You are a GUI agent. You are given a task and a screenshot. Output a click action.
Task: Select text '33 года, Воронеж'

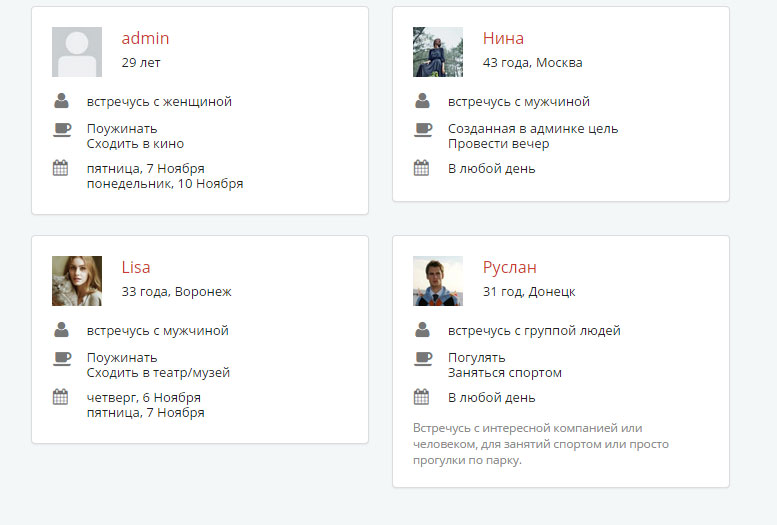click(x=176, y=292)
